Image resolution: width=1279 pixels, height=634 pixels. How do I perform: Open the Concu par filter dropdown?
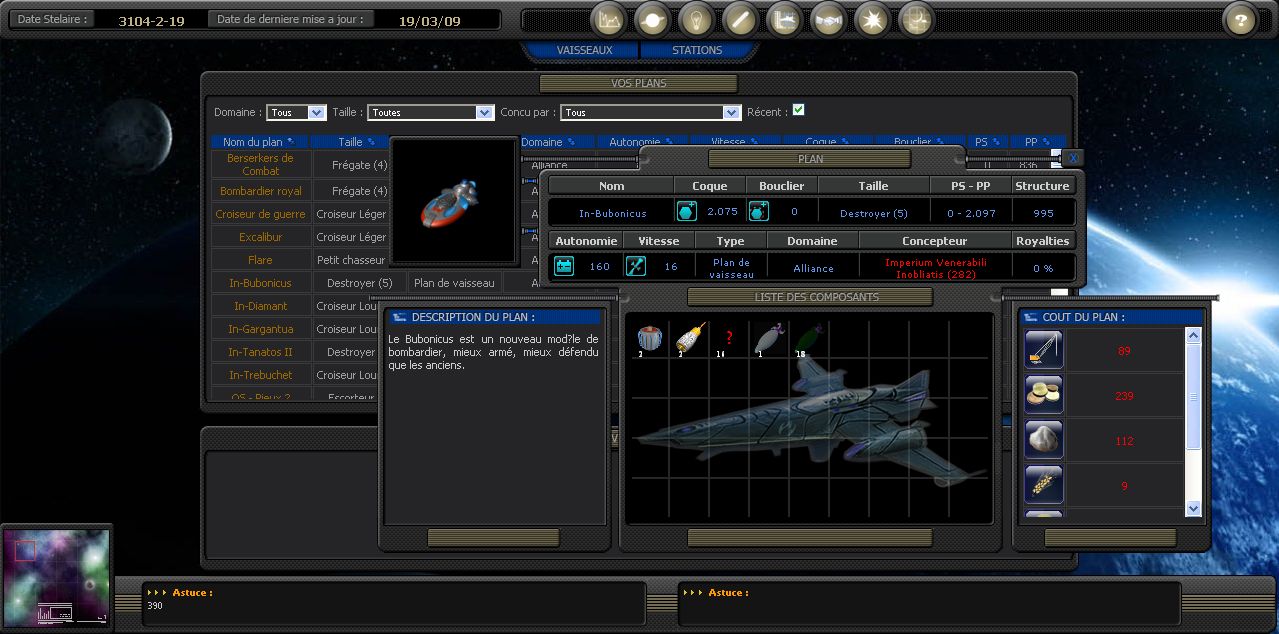650,113
